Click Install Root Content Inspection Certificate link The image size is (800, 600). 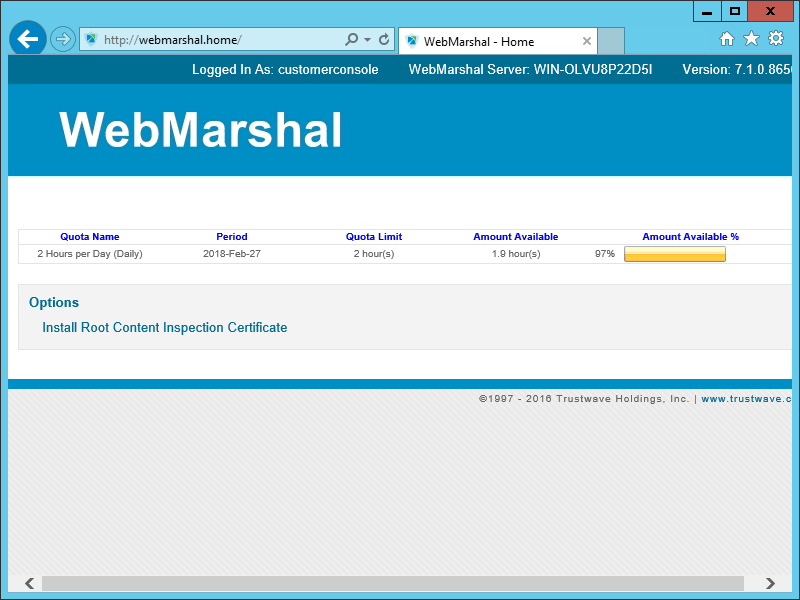pyautogui.click(x=164, y=327)
